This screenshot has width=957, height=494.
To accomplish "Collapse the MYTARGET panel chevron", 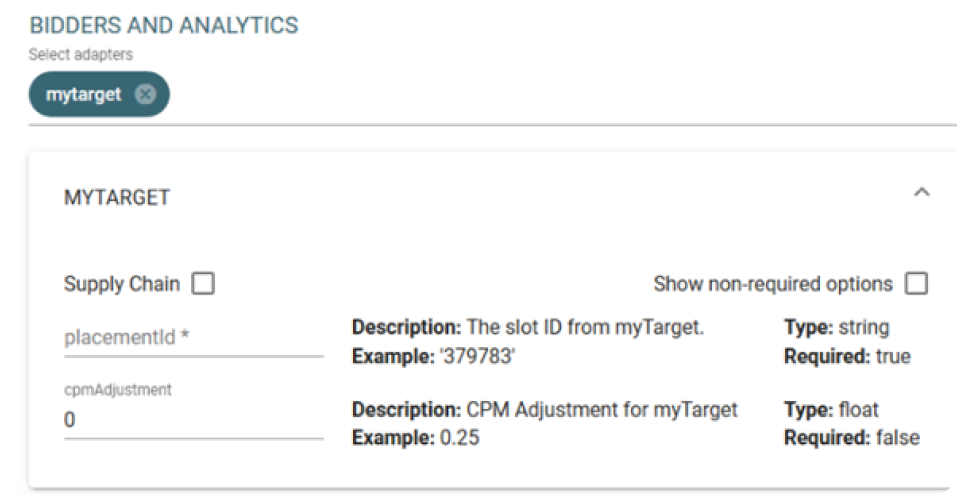I will click(922, 193).
